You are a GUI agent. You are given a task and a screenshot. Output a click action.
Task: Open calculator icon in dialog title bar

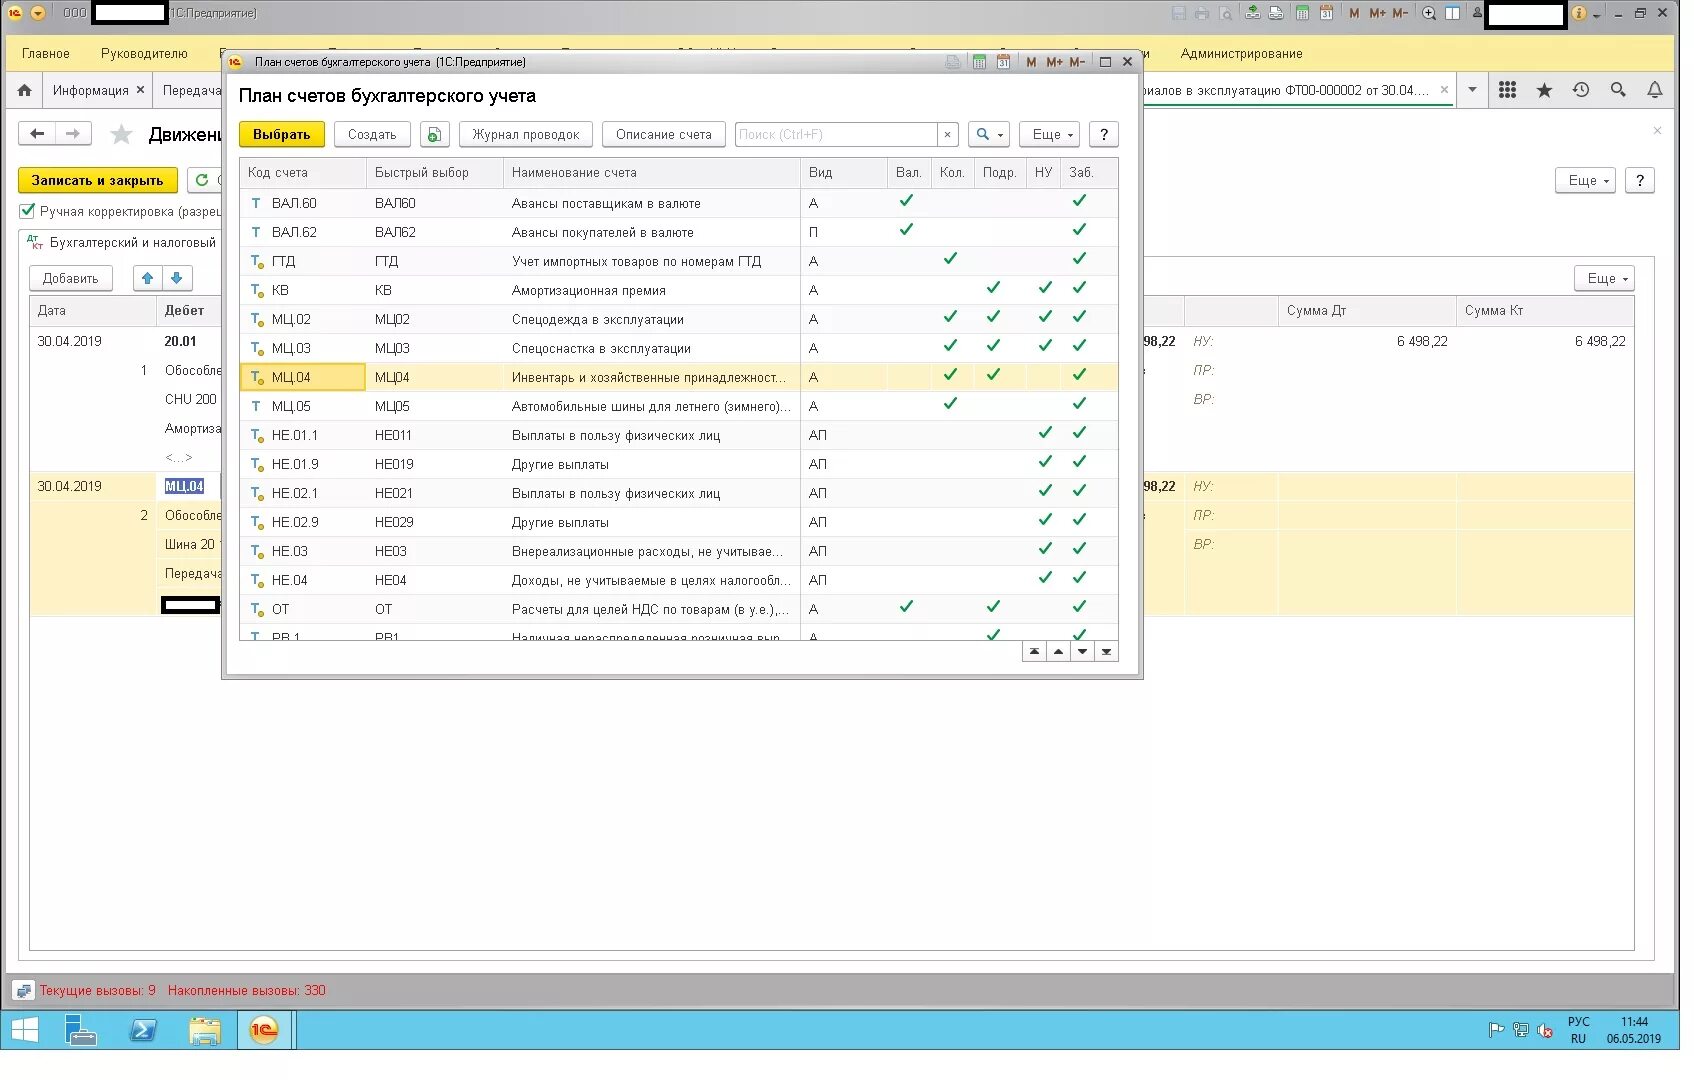[x=979, y=62]
